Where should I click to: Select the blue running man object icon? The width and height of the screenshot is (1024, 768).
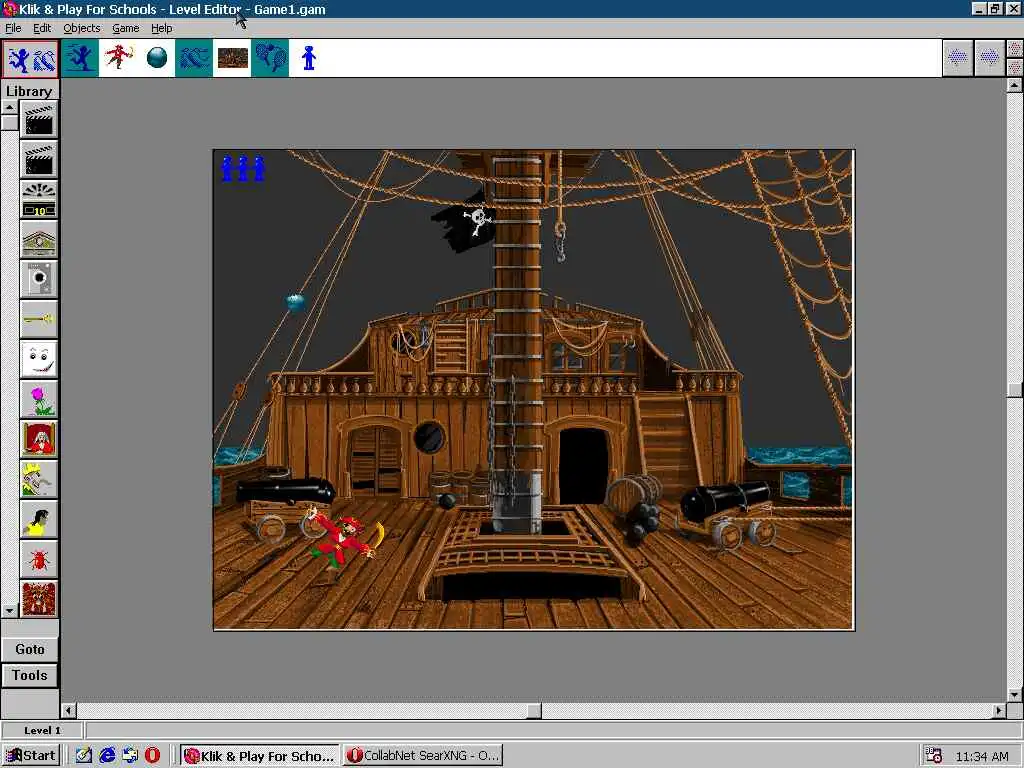(80, 58)
